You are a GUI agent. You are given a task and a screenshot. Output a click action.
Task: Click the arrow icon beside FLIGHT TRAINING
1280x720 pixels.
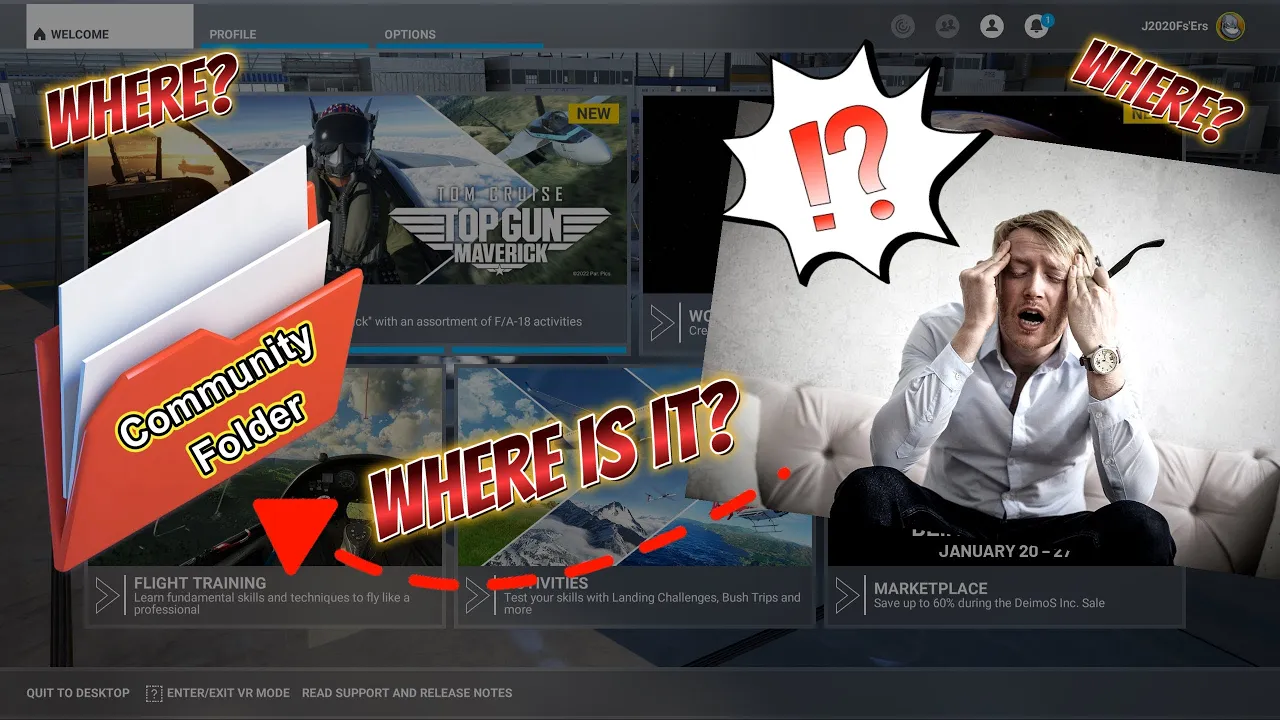point(107,596)
